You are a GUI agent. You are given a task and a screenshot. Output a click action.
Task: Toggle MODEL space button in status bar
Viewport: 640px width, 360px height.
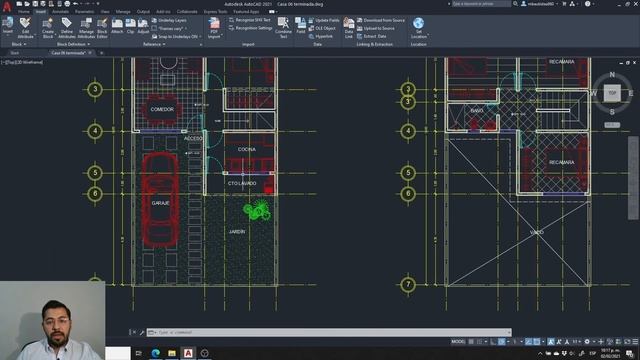coord(458,342)
